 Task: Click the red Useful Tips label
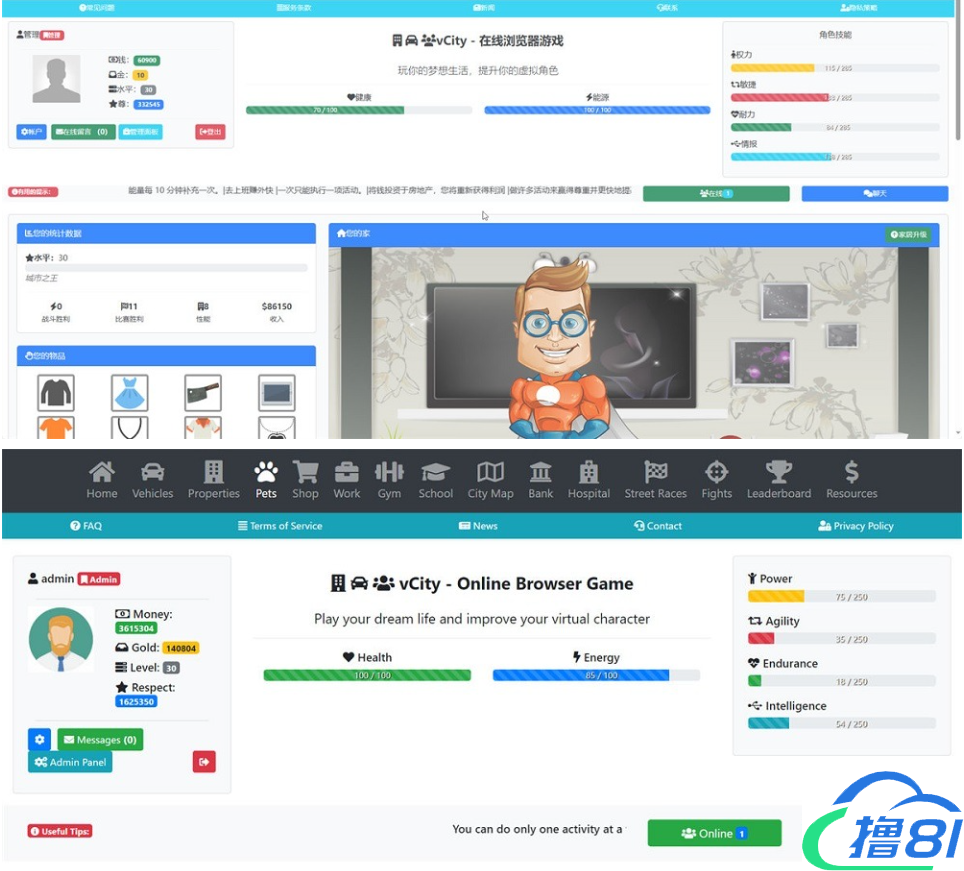point(60,831)
